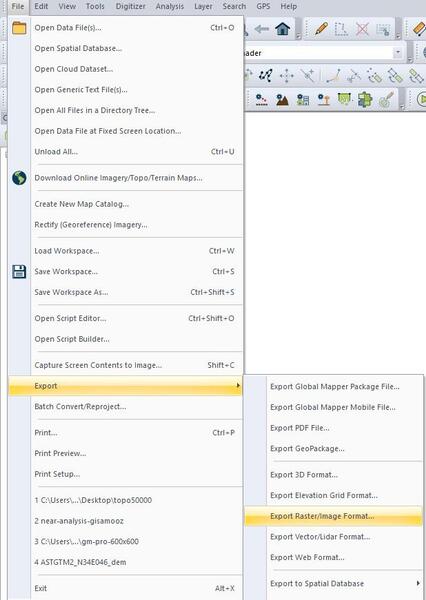Open the Layer menu
This screenshot has height=600, width=426.
203,6
